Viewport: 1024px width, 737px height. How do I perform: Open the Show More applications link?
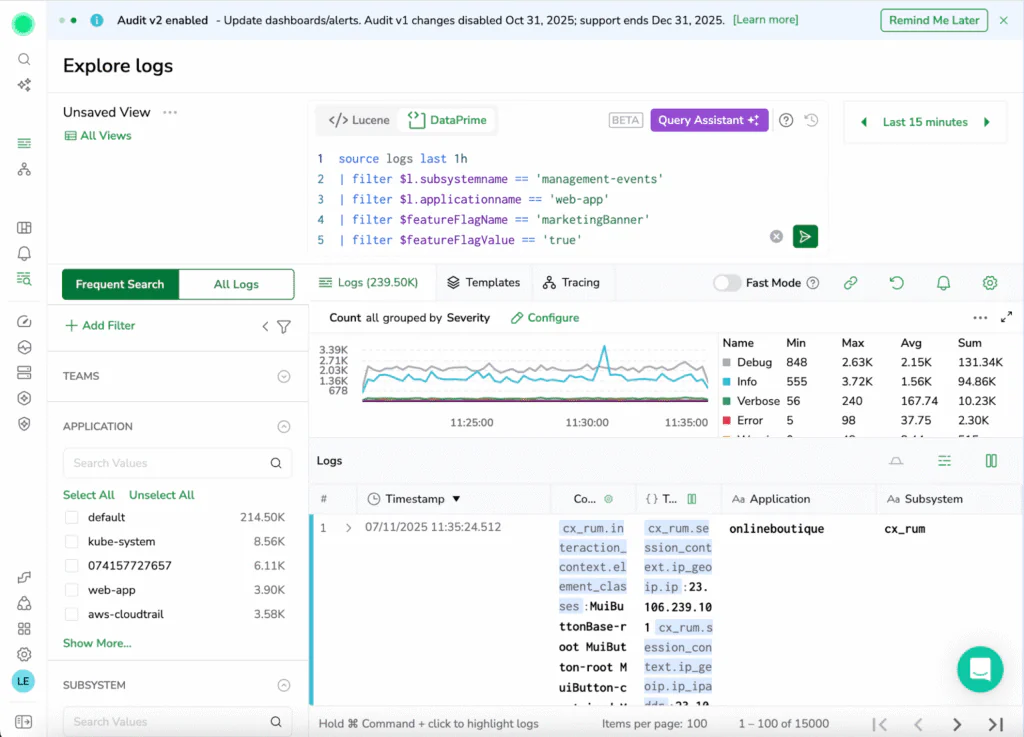97,643
